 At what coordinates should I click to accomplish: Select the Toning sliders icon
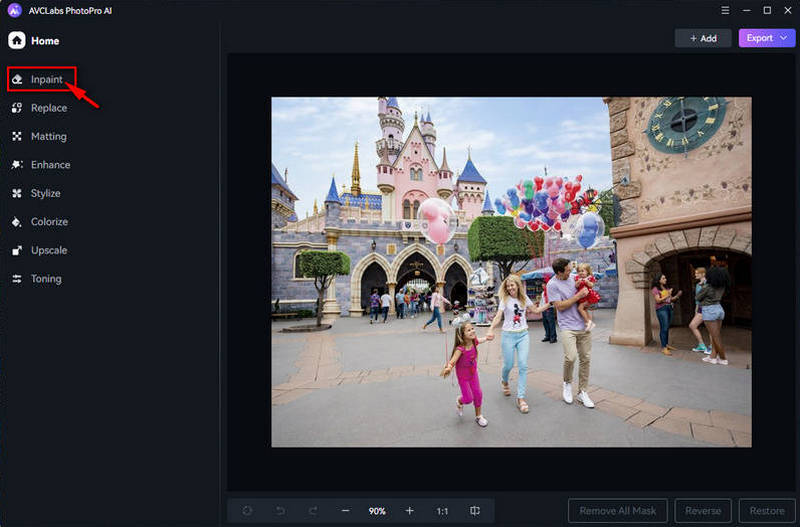click(x=17, y=279)
